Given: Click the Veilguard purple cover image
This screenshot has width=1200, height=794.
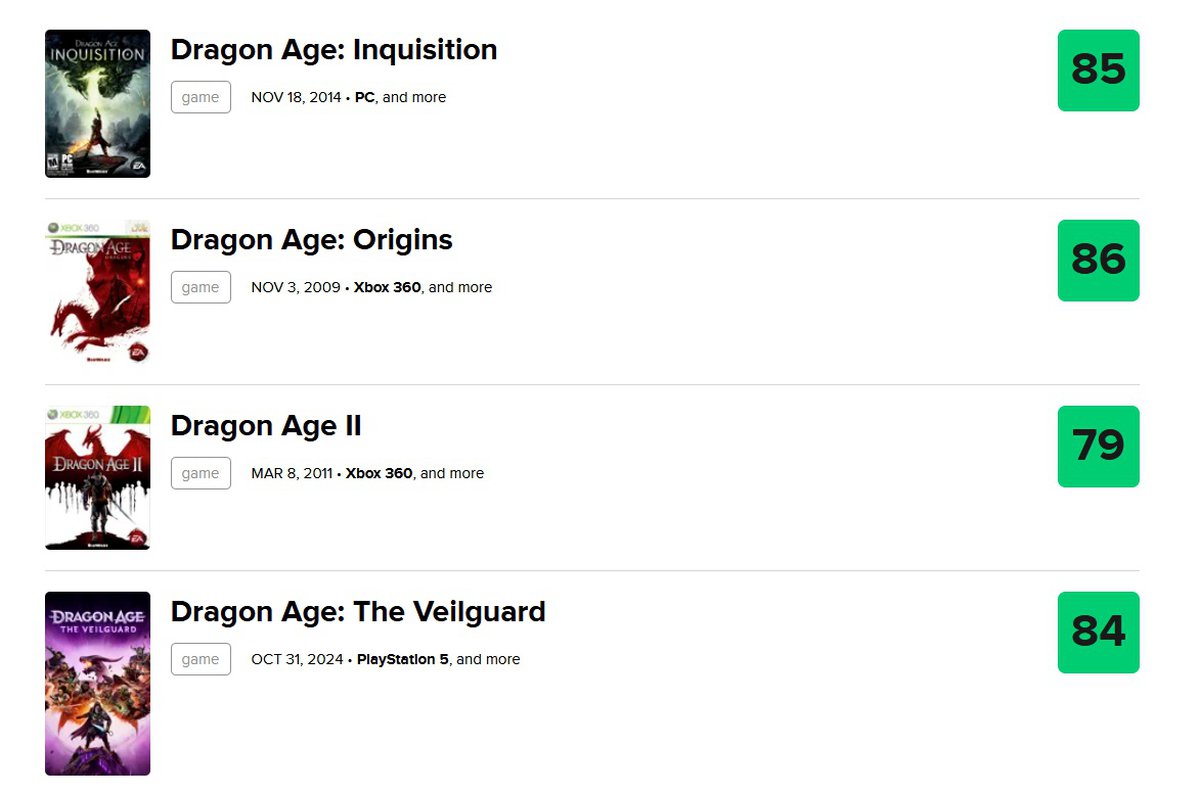Looking at the screenshot, I should tap(97, 683).
